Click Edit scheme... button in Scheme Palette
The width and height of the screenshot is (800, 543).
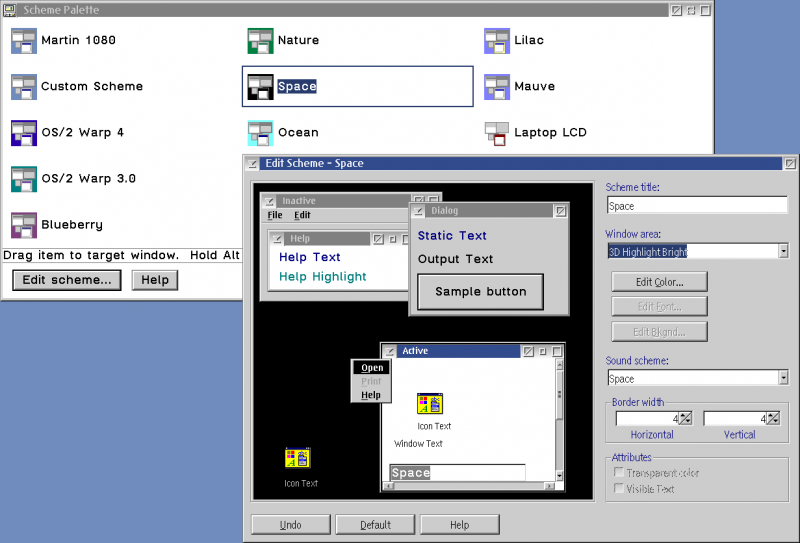(x=67, y=280)
